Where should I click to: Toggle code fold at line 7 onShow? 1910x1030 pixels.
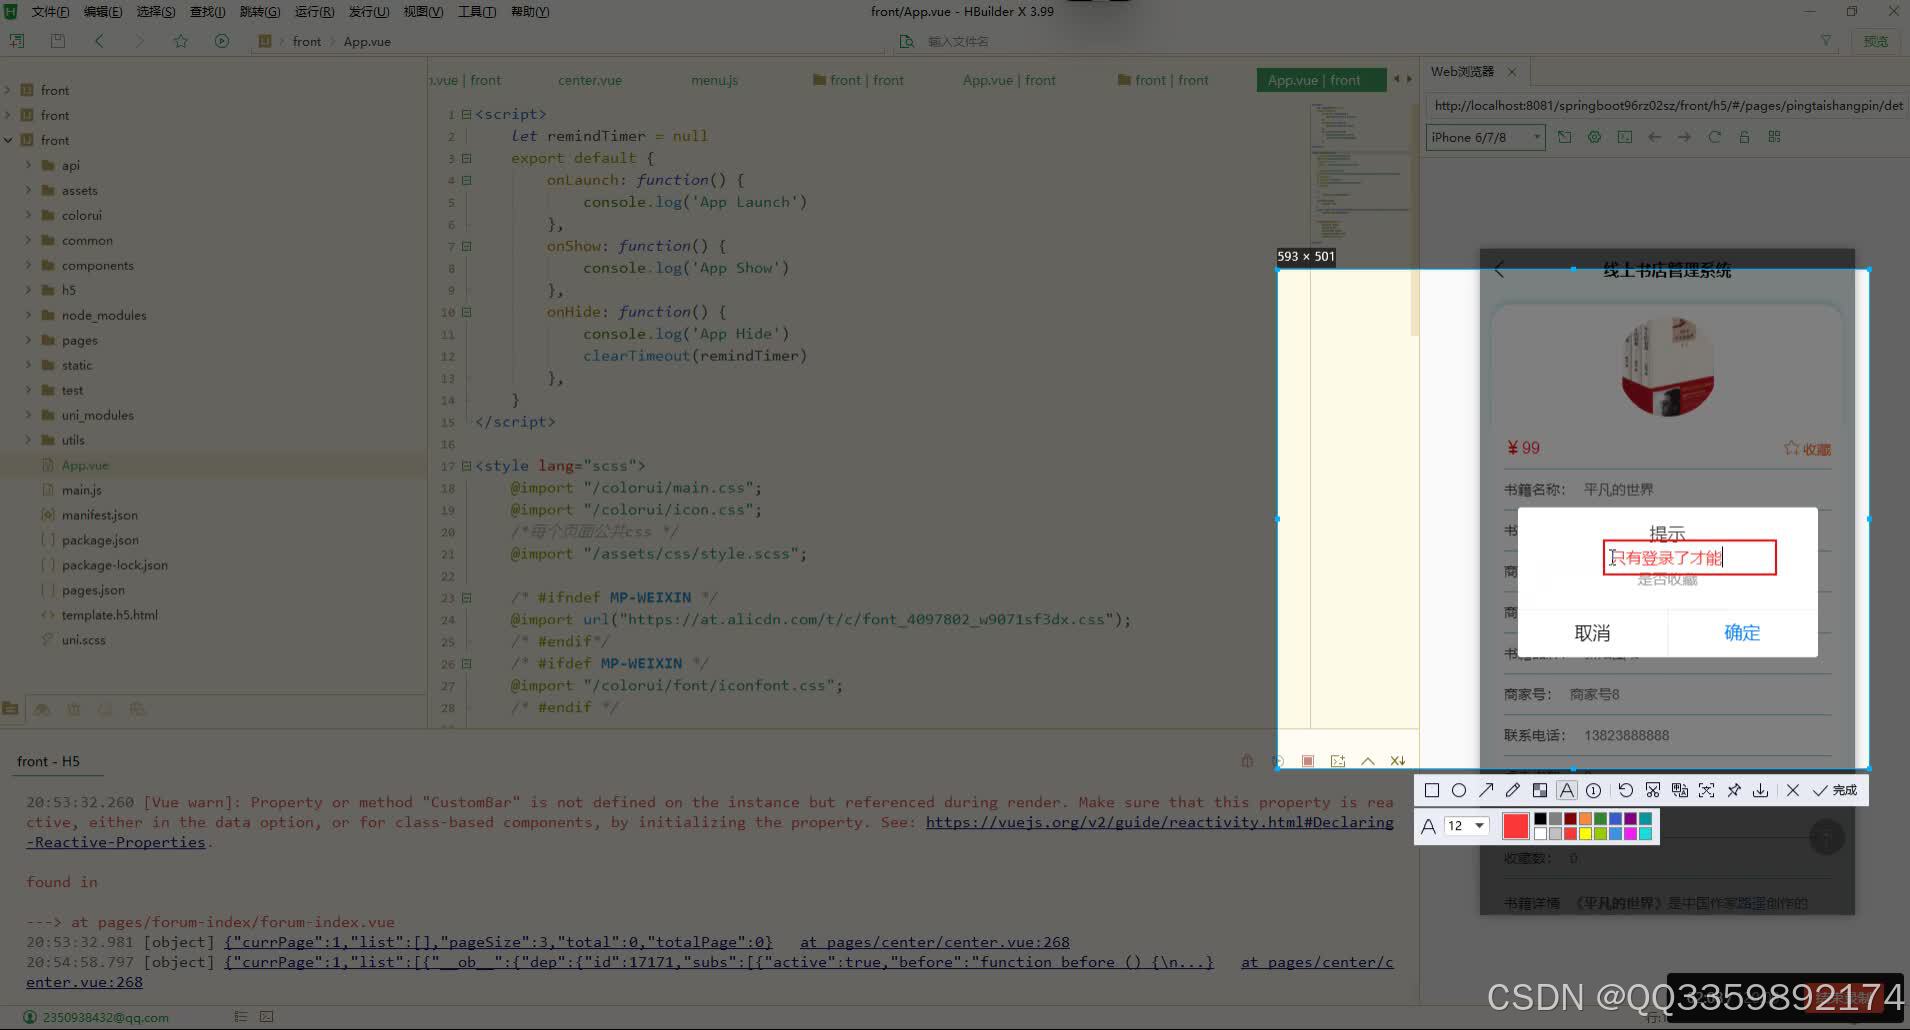(x=466, y=246)
